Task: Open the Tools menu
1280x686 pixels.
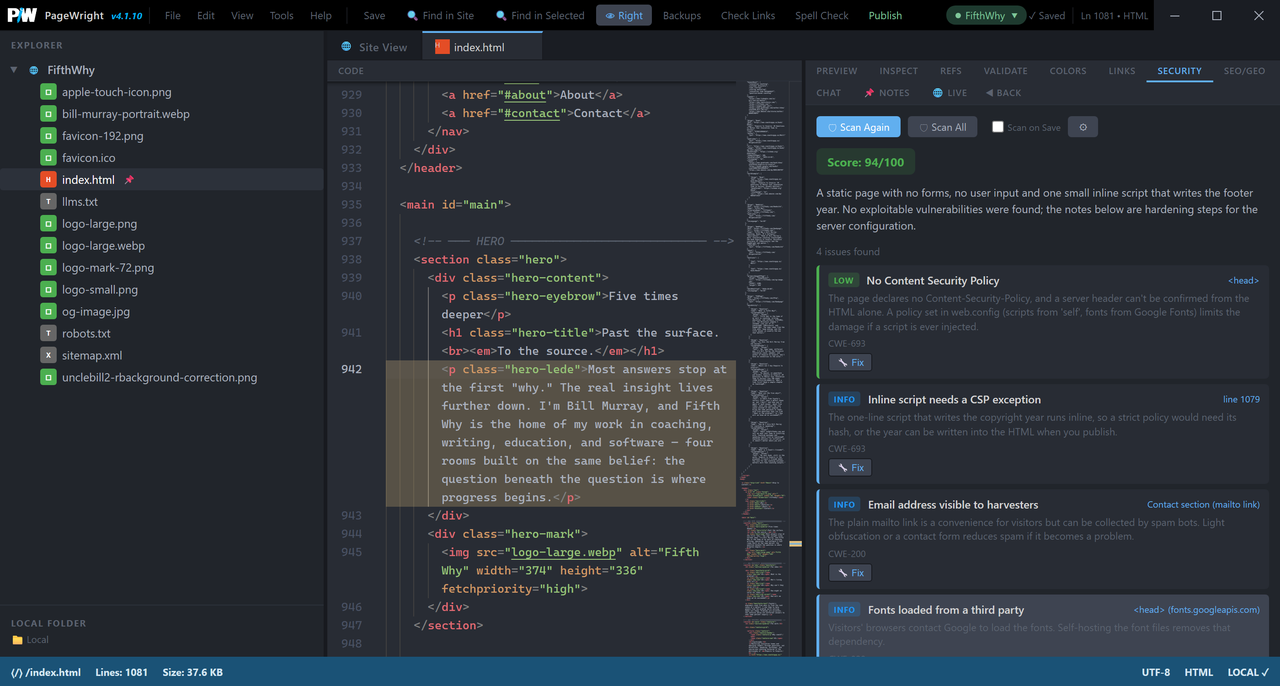Action: tap(282, 16)
